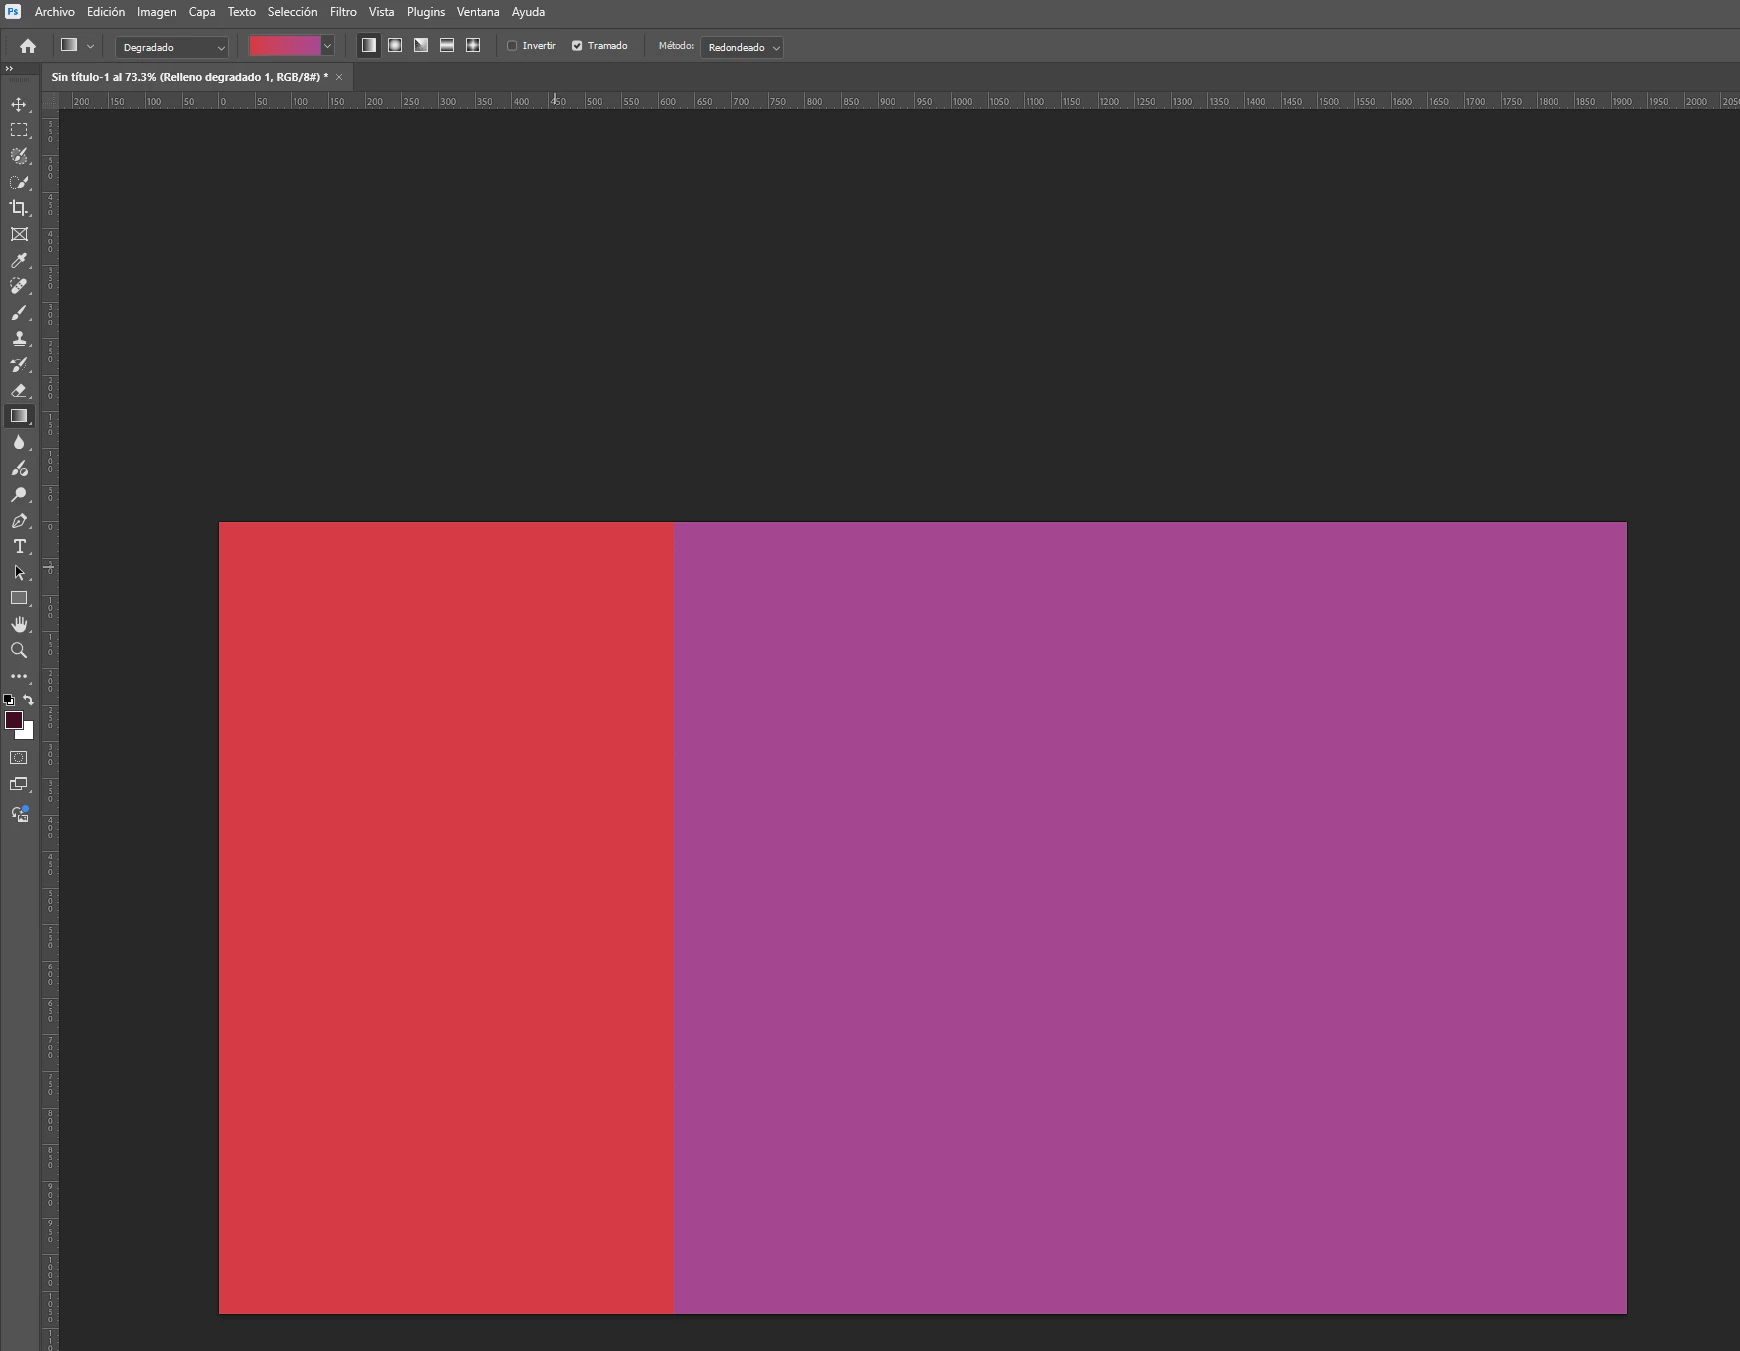Viewport: 1740px width, 1351px height.
Task: Open the Ayuda menu
Action: pyautogui.click(x=528, y=12)
